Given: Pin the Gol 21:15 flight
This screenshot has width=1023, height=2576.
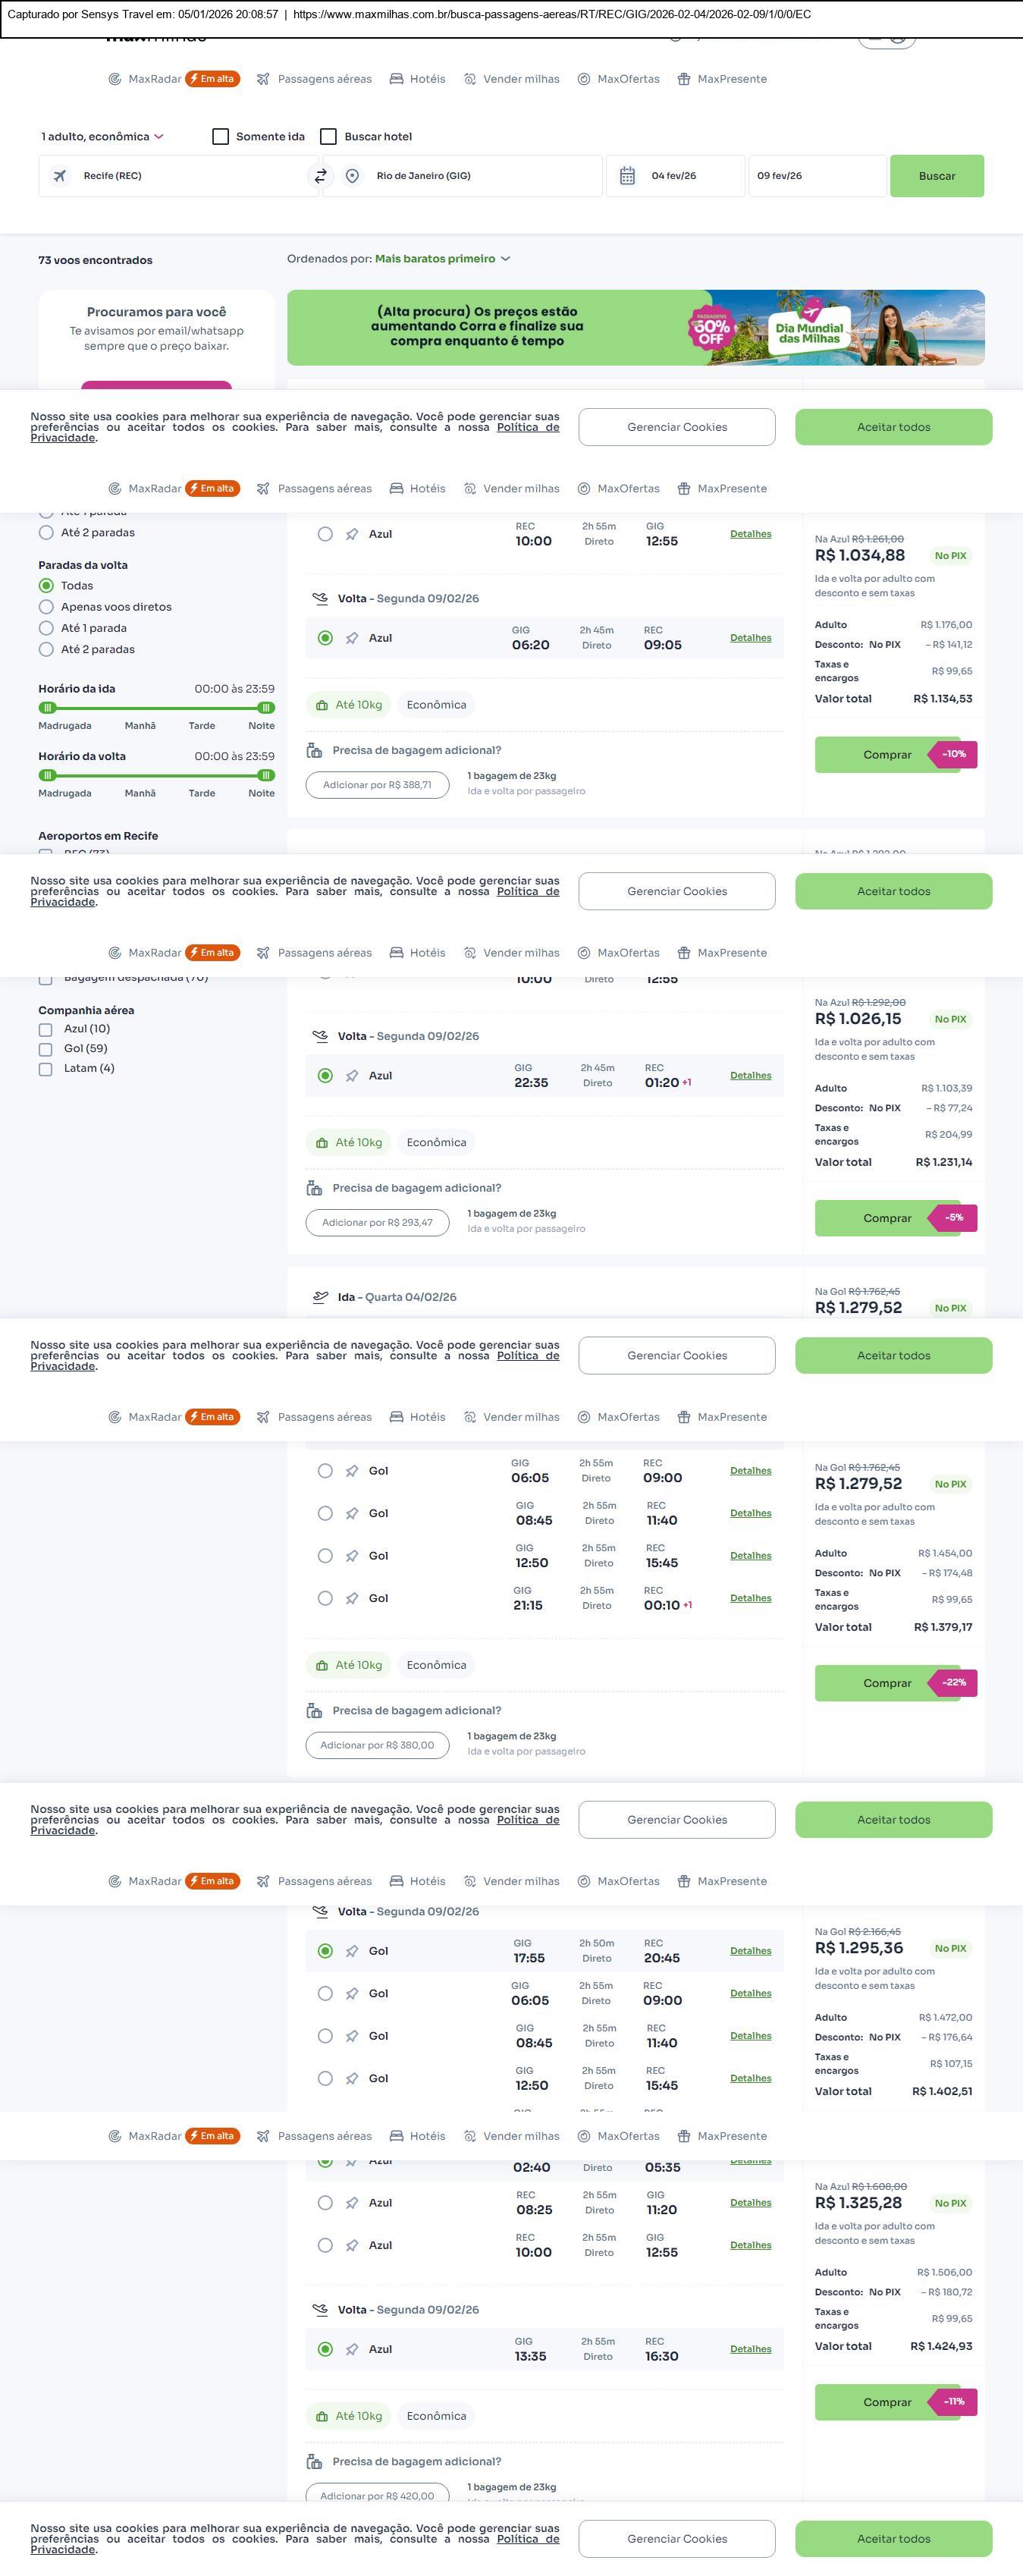Looking at the screenshot, I should pos(352,1598).
